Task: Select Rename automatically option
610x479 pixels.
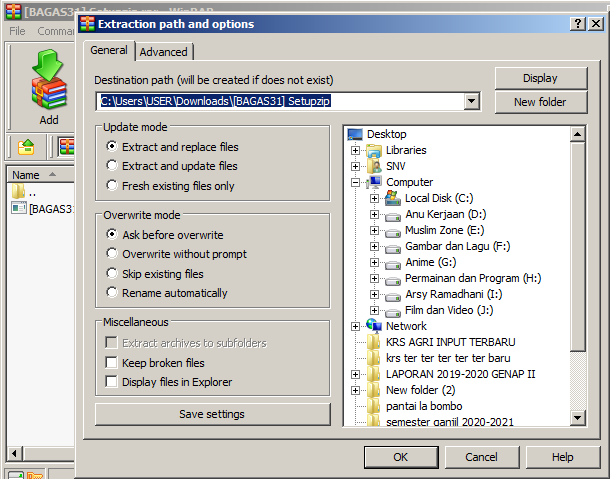Action: tap(112, 292)
